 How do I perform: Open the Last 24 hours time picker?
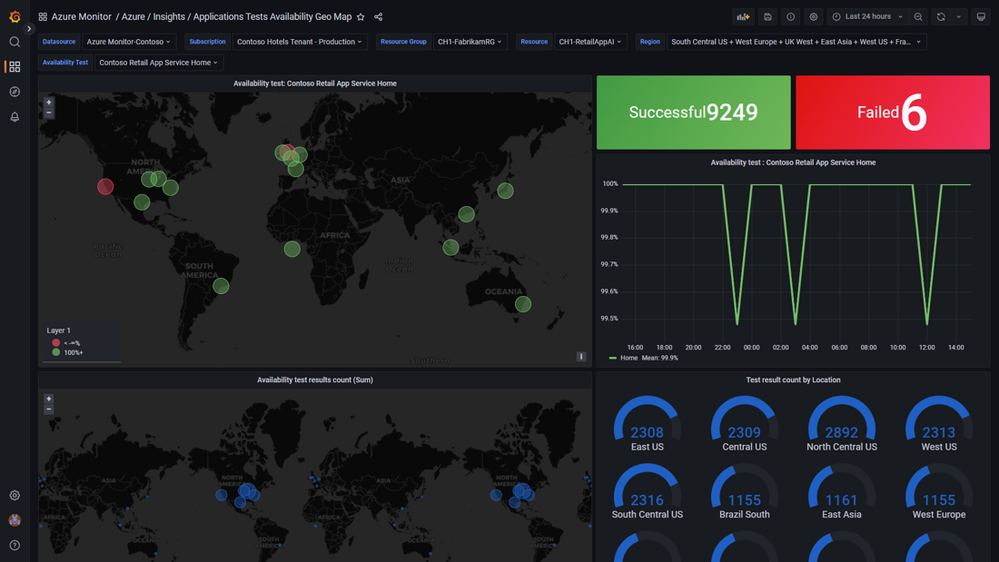click(x=867, y=17)
